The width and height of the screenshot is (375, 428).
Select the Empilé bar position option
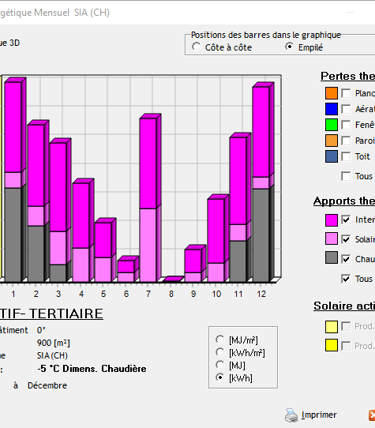(289, 47)
